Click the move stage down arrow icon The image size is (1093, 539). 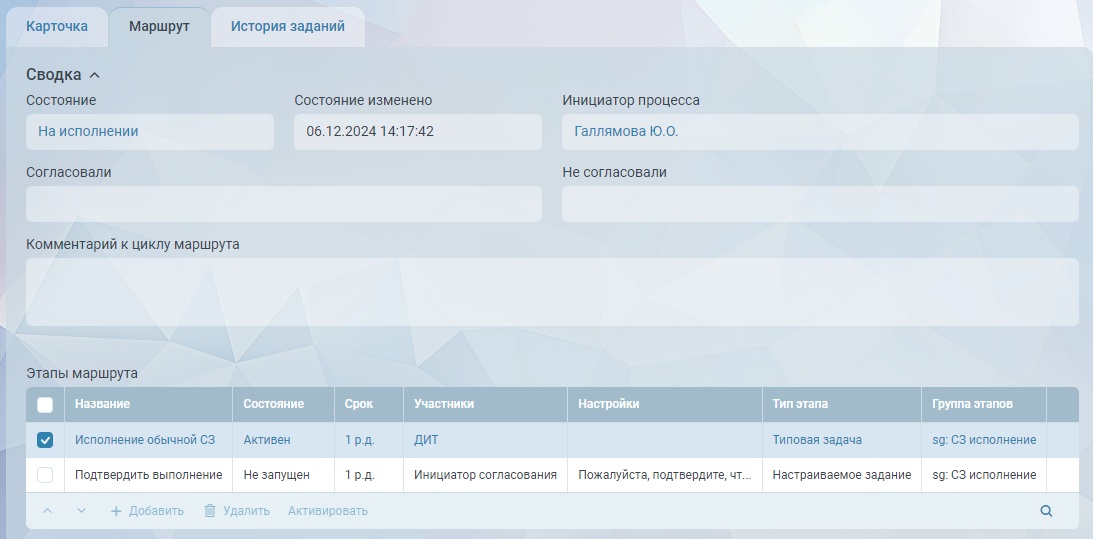pyautogui.click(x=82, y=511)
